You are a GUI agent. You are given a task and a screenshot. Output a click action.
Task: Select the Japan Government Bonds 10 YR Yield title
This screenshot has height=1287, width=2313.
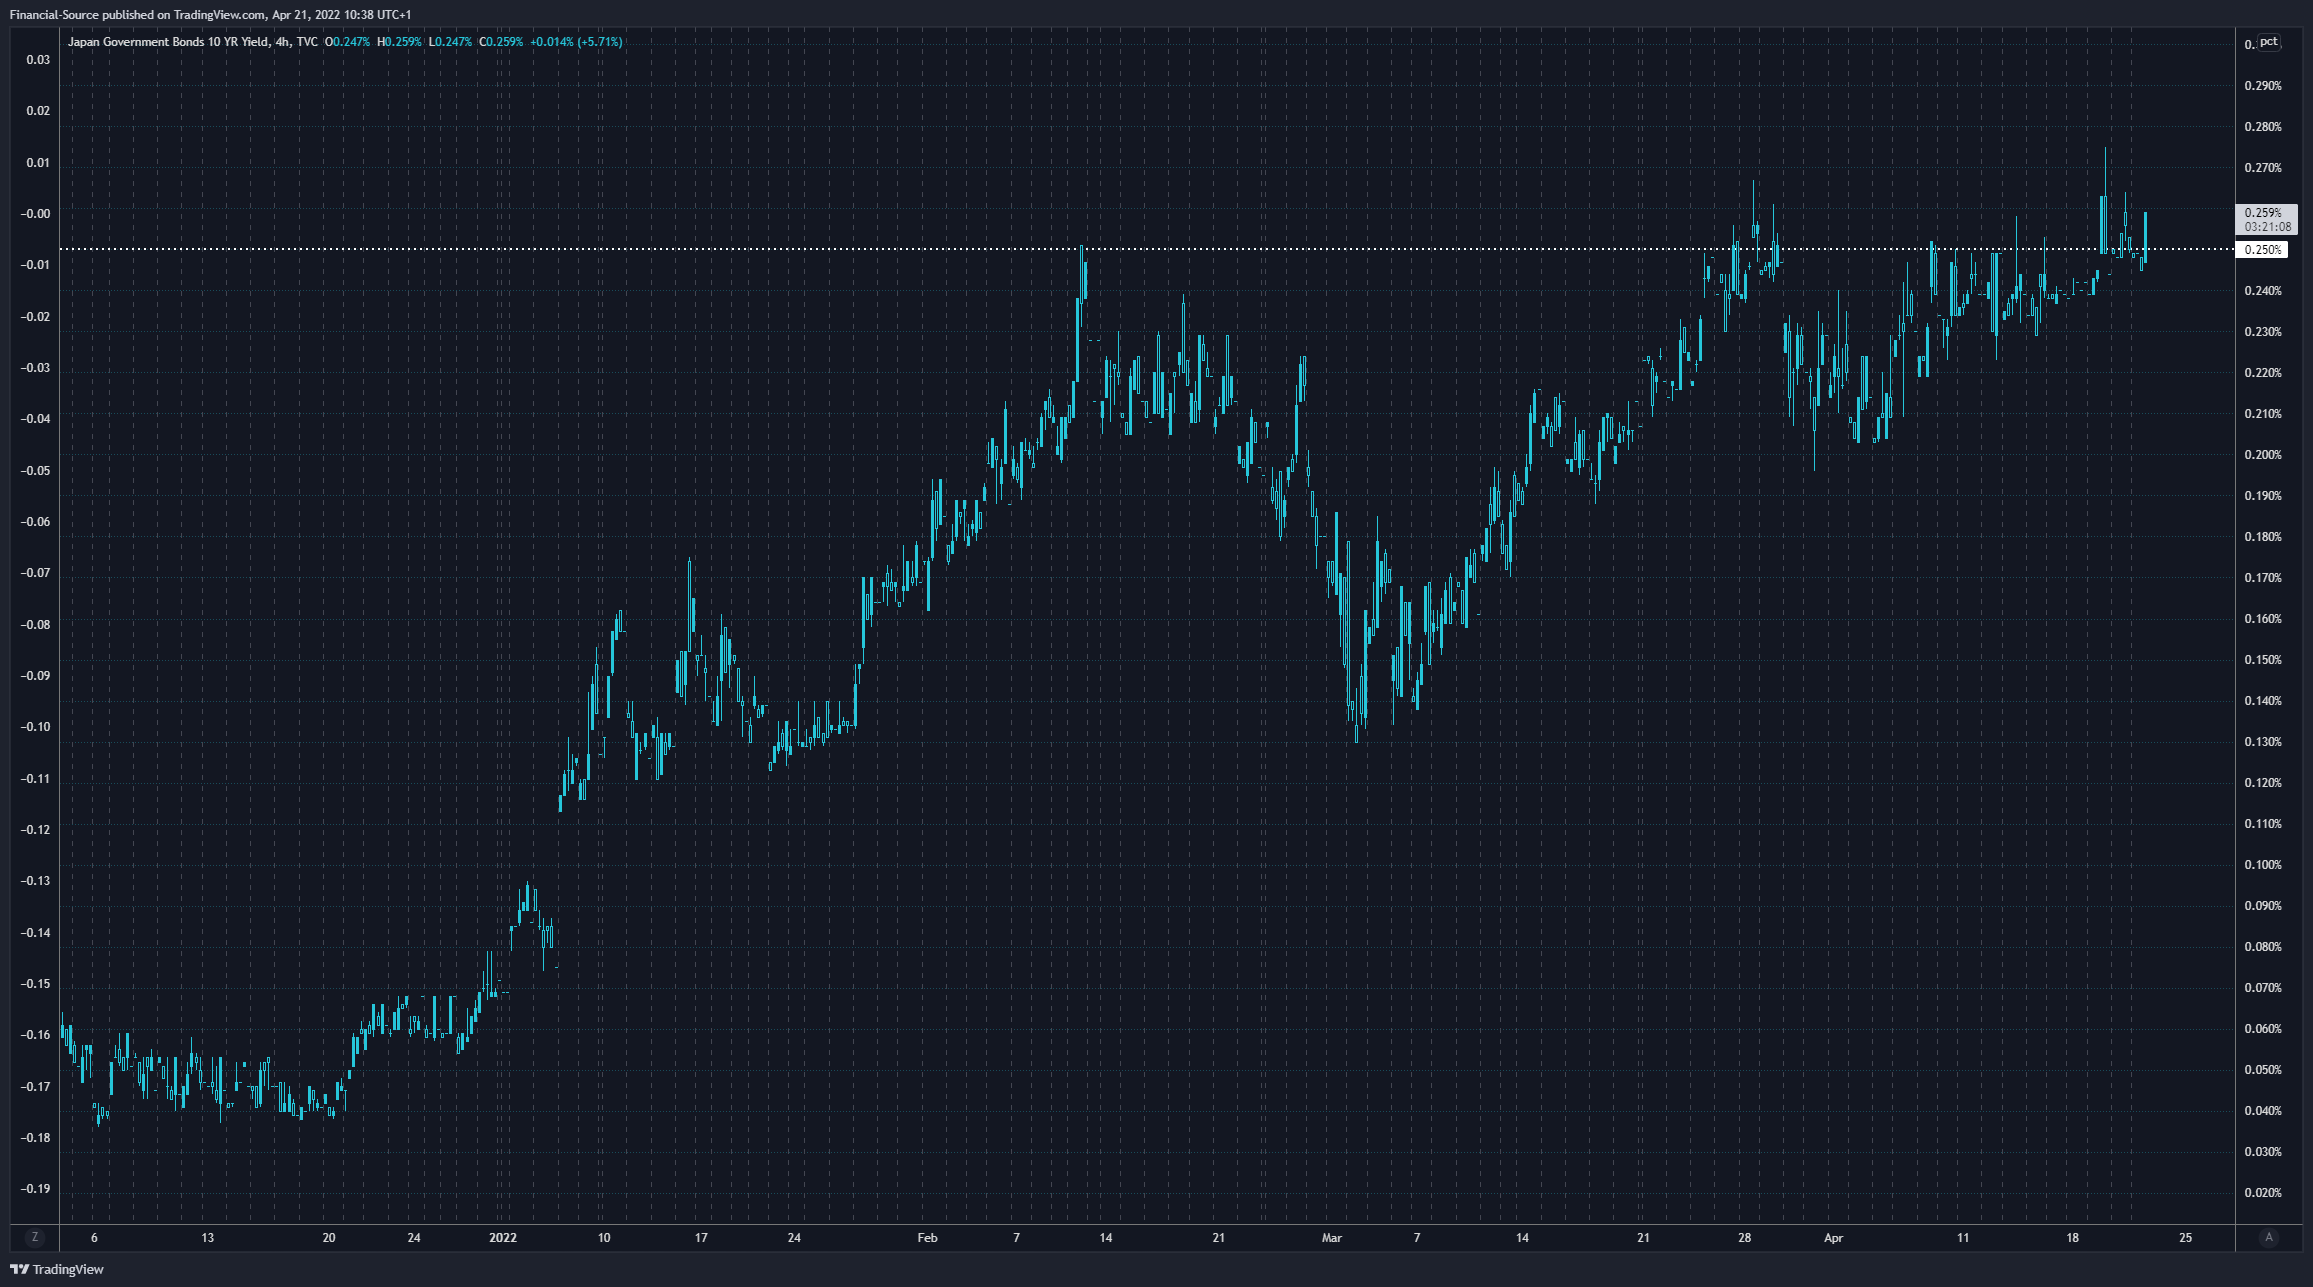[168, 42]
